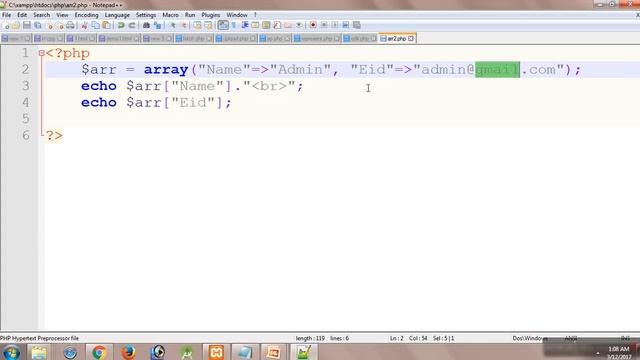Open the Plugins menu
The image size is (640, 360).
[211, 15]
